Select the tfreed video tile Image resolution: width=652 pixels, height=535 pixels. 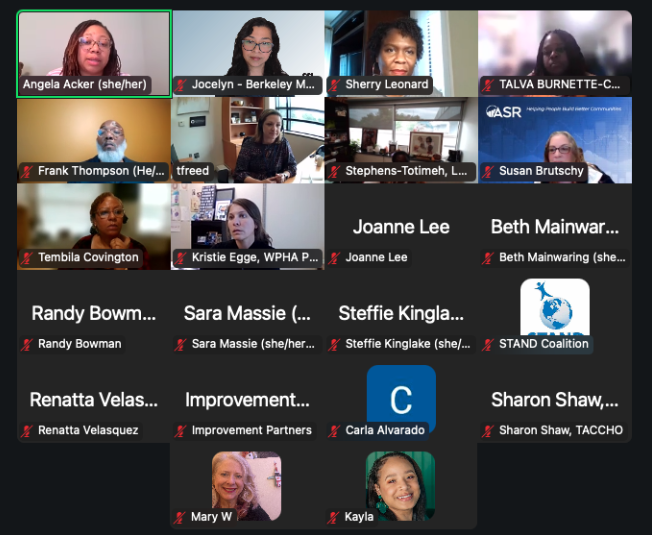pos(248,140)
